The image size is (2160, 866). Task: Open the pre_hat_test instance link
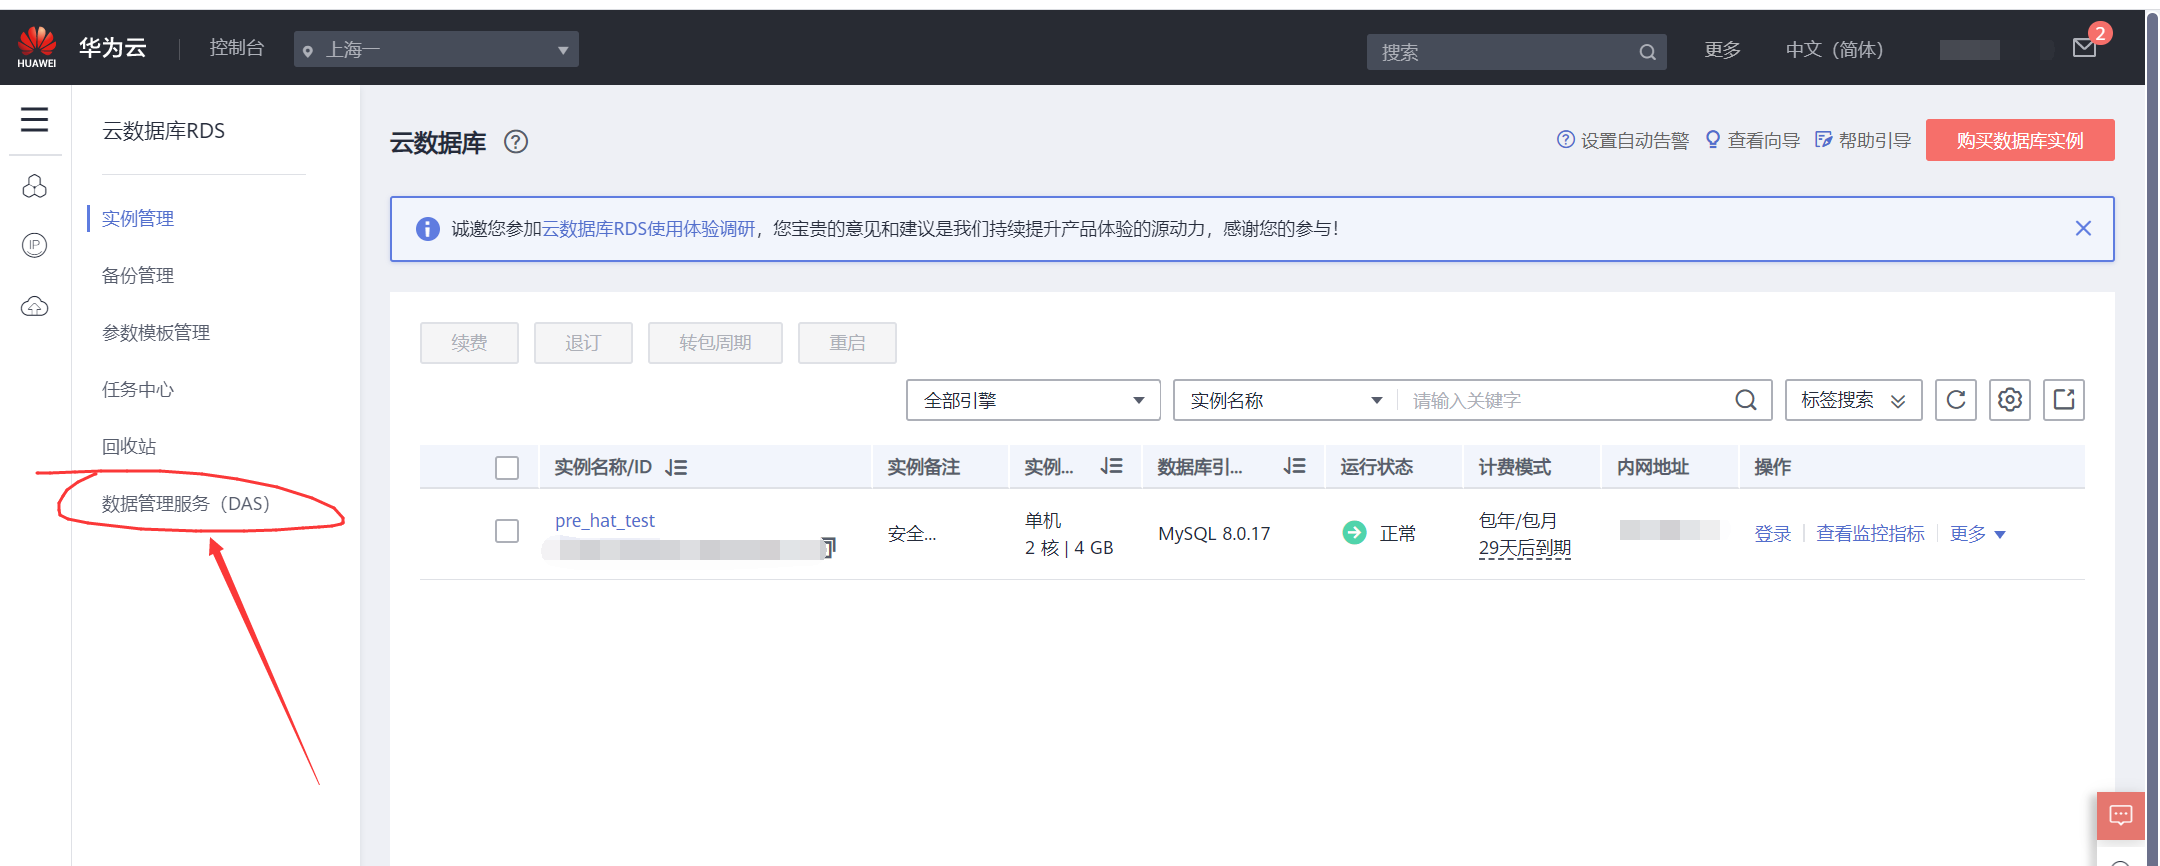(605, 520)
